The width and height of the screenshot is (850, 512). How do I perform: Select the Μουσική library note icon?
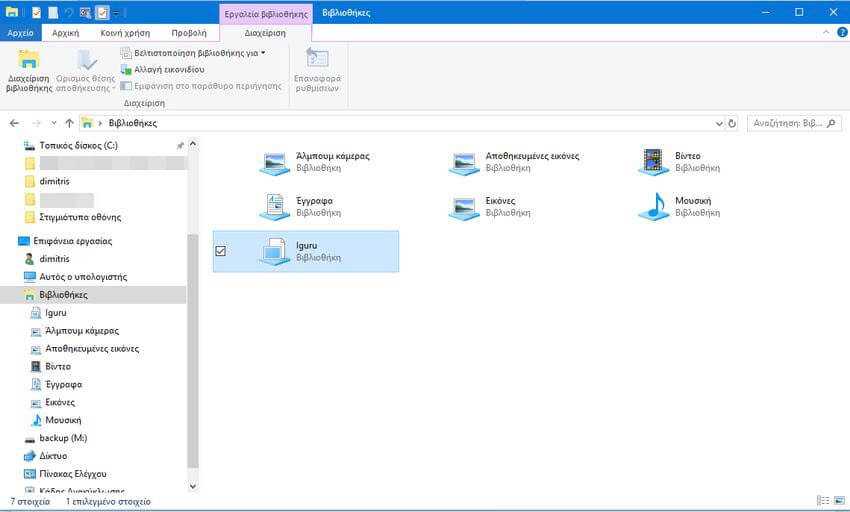click(654, 207)
